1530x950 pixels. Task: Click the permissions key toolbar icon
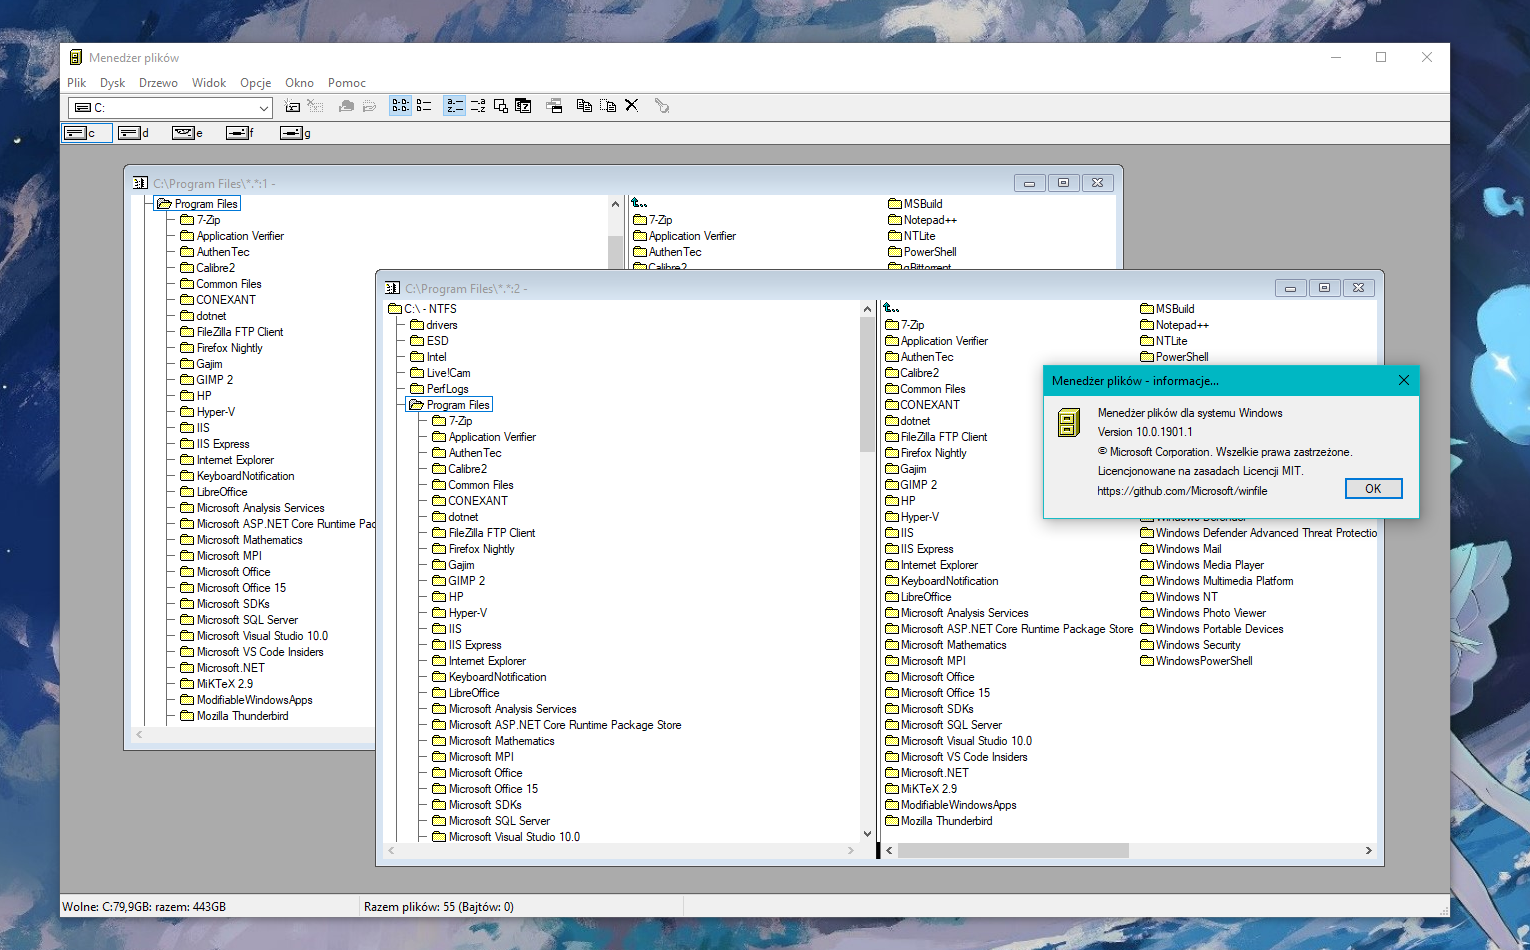pyautogui.click(x=662, y=106)
